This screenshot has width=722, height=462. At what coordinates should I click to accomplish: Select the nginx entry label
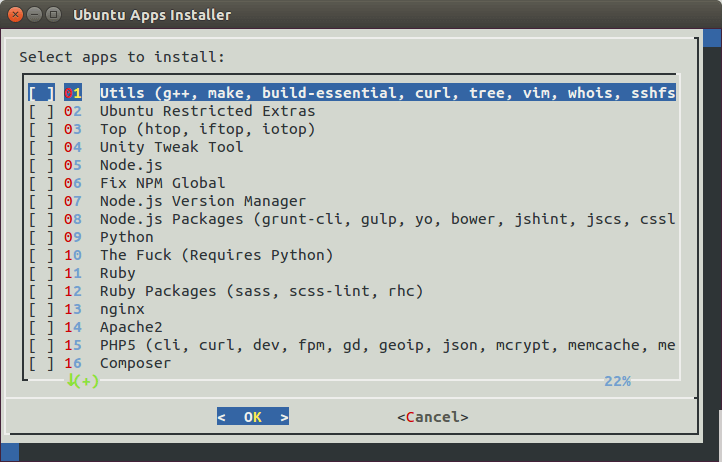122,309
